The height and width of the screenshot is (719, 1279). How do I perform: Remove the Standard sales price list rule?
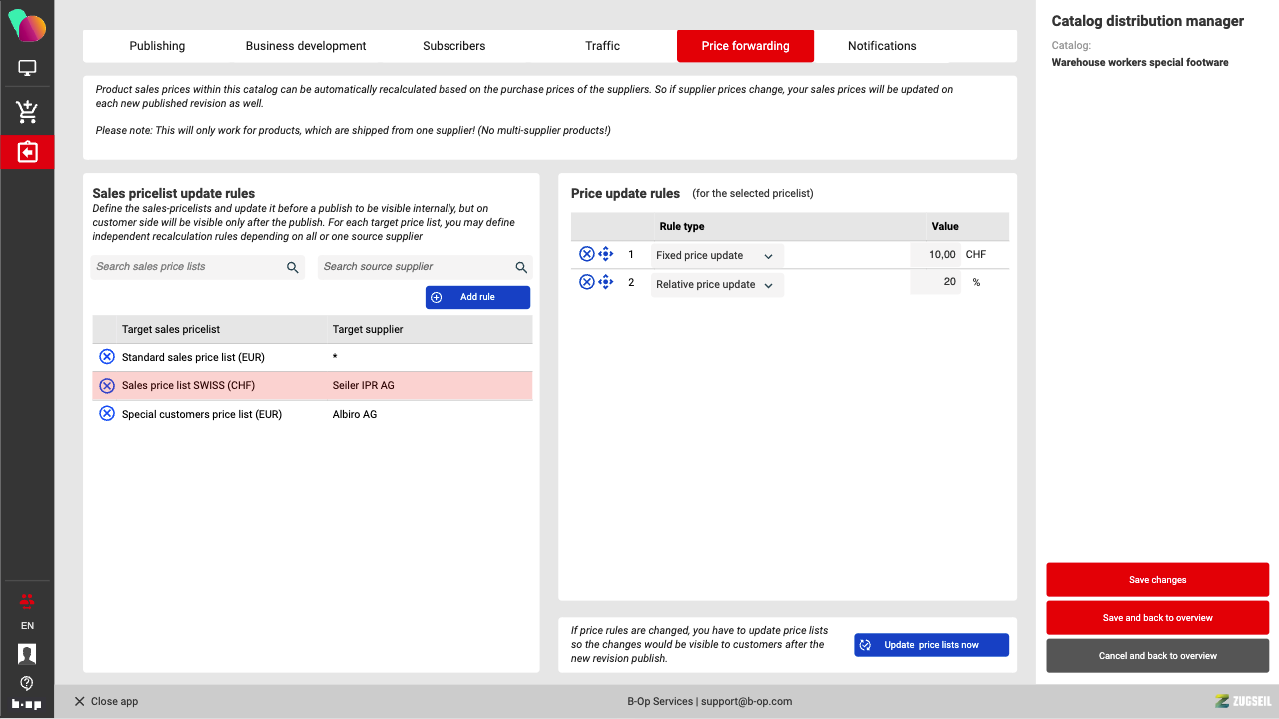click(x=107, y=357)
